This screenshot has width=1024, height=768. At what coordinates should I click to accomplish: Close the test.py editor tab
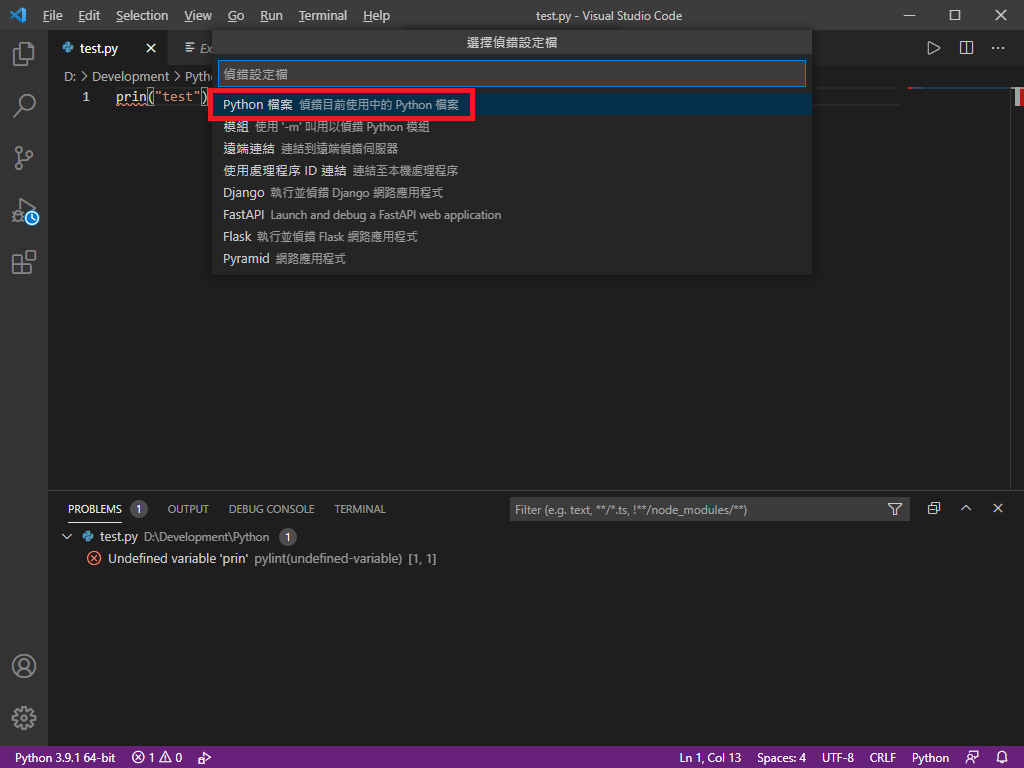click(151, 48)
